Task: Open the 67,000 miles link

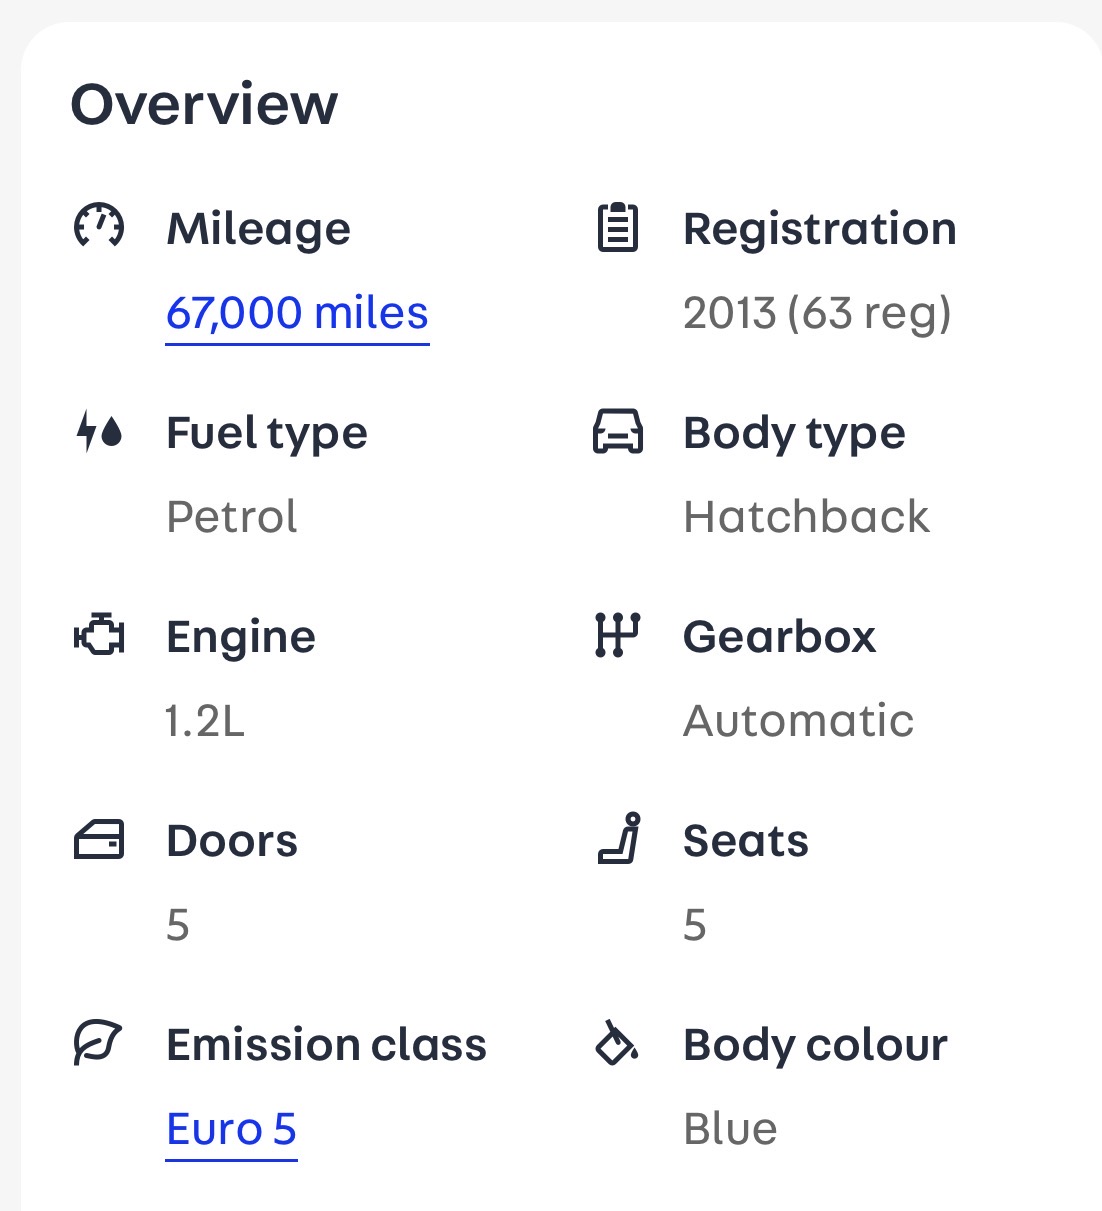Action: [297, 313]
